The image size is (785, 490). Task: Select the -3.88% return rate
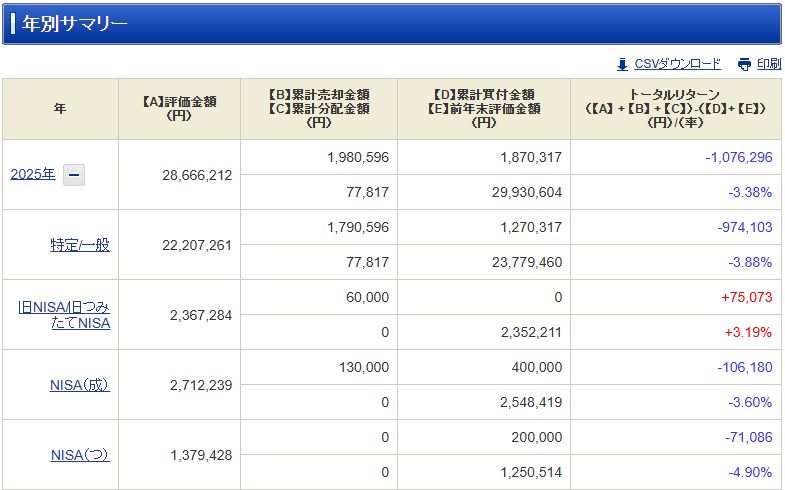coord(750,262)
